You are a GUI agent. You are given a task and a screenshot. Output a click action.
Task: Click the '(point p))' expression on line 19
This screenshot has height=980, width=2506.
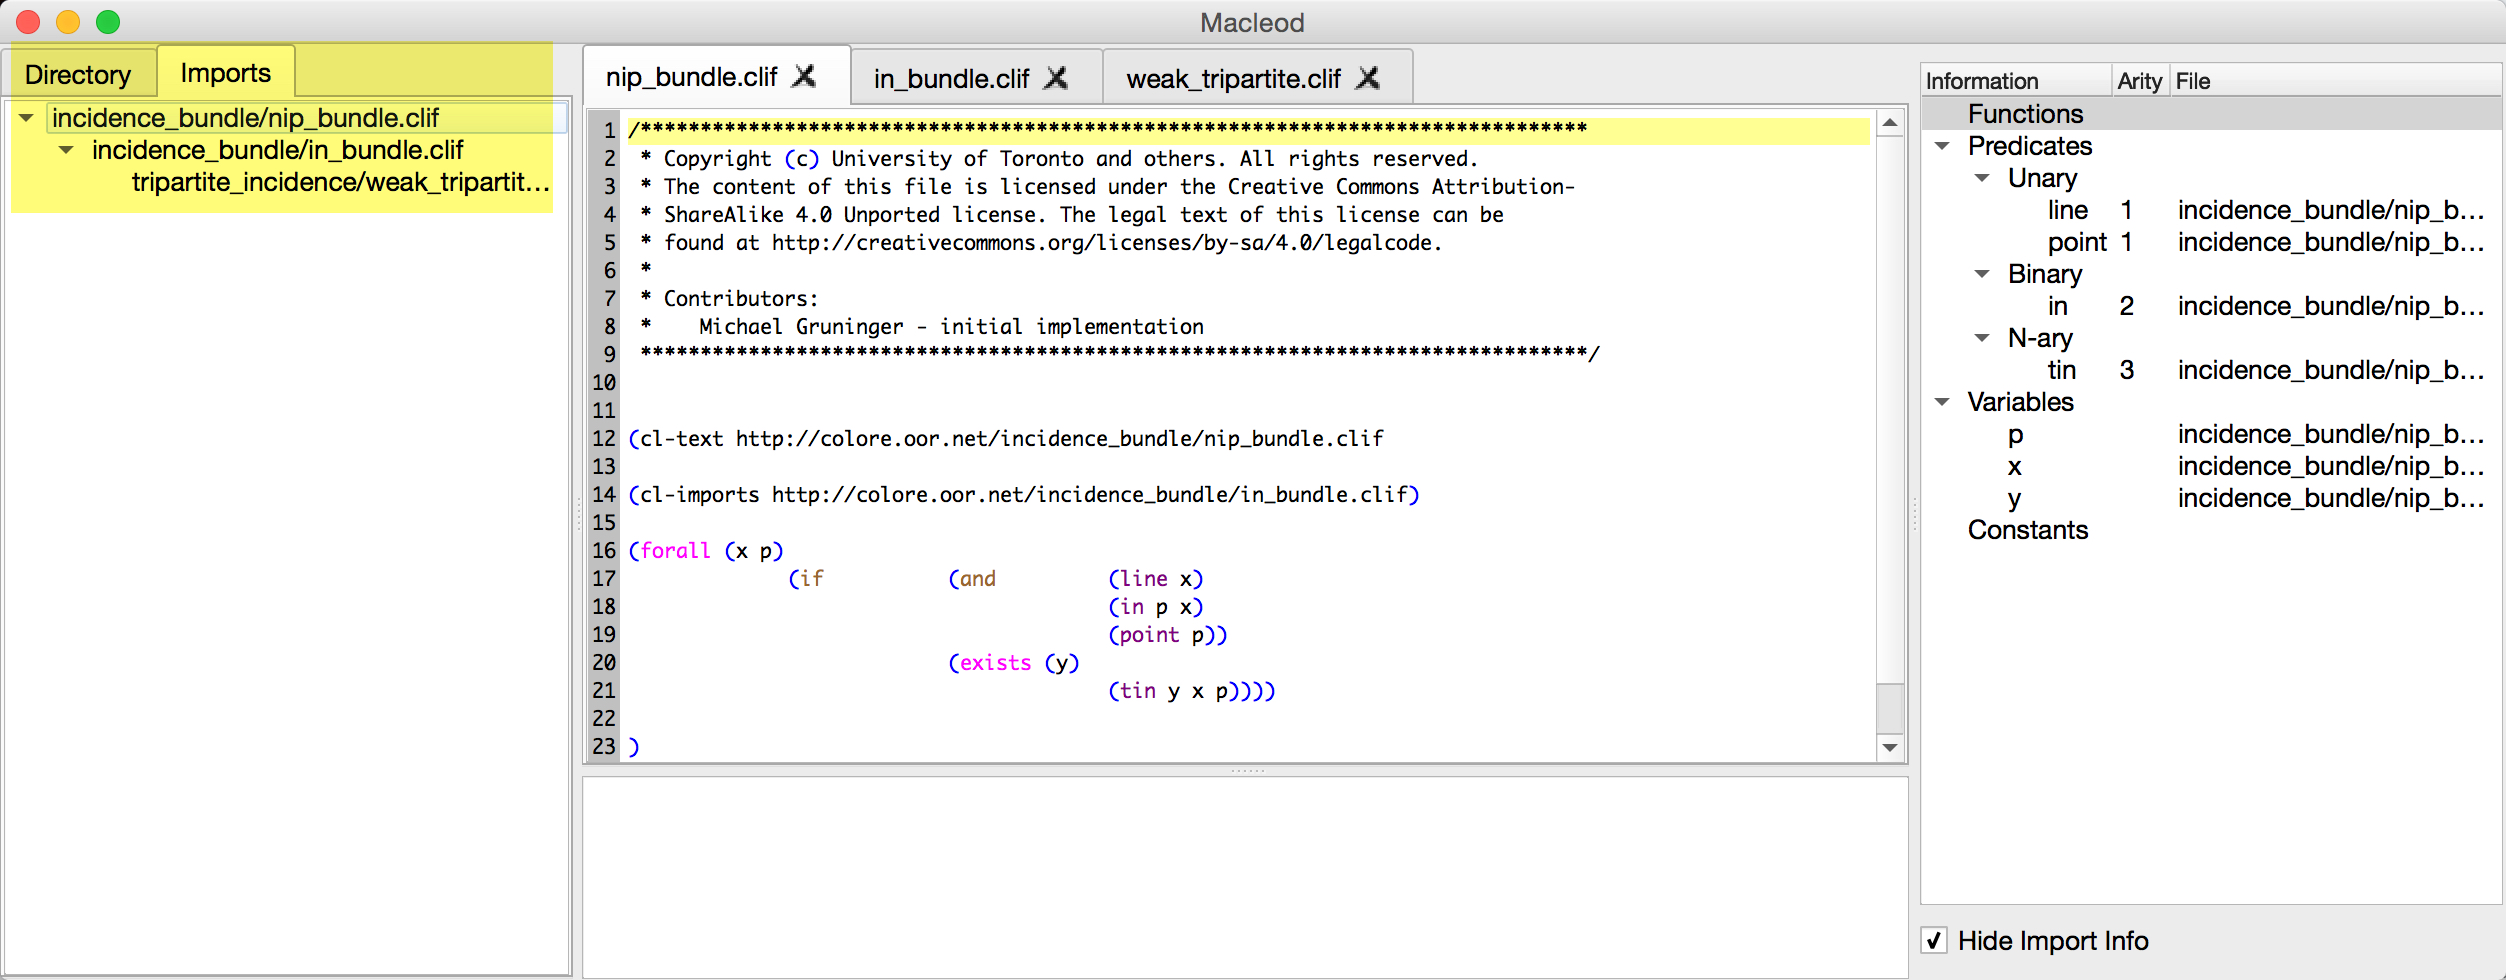1168,635
